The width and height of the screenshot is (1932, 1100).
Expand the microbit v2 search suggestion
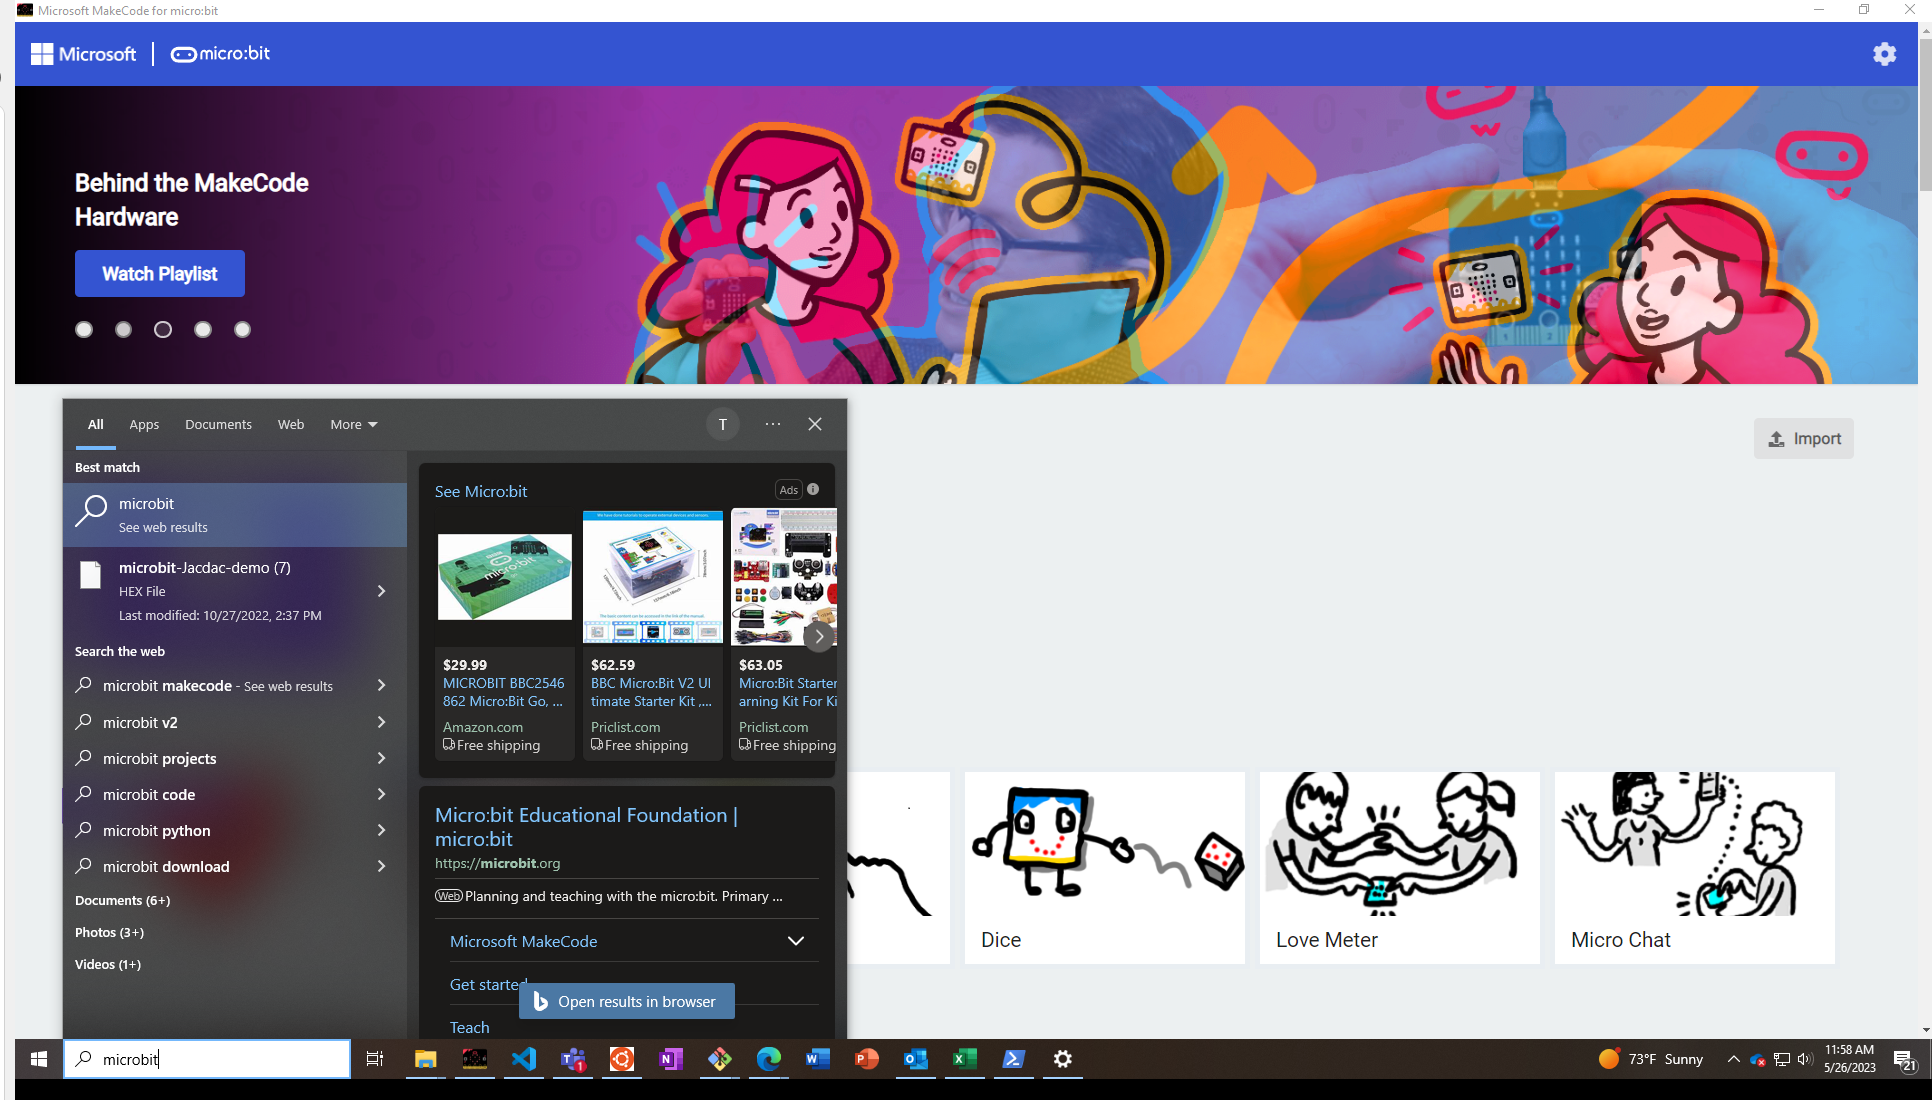tap(380, 722)
